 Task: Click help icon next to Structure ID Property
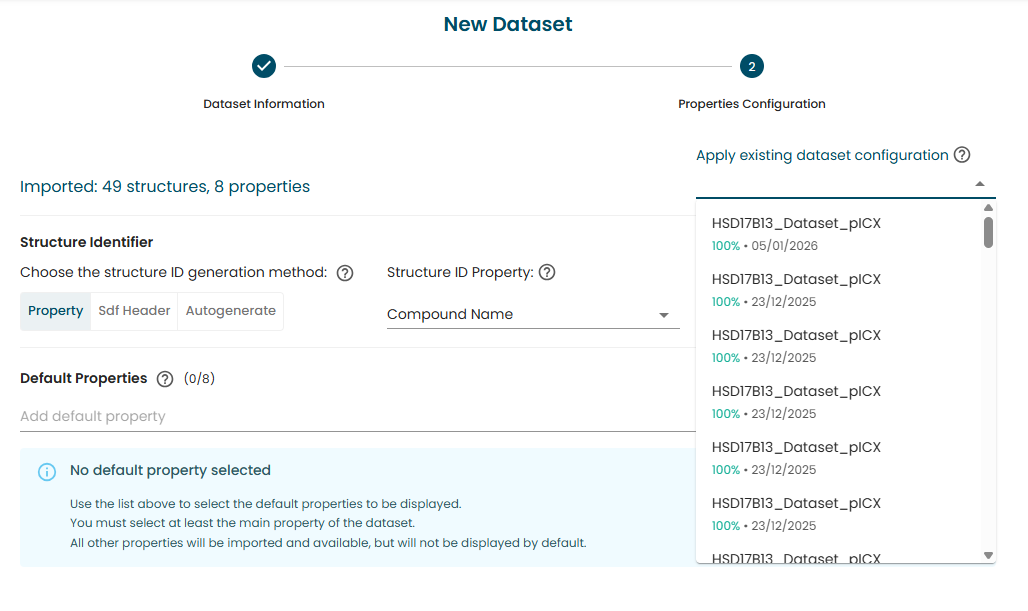[x=547, y=272]
